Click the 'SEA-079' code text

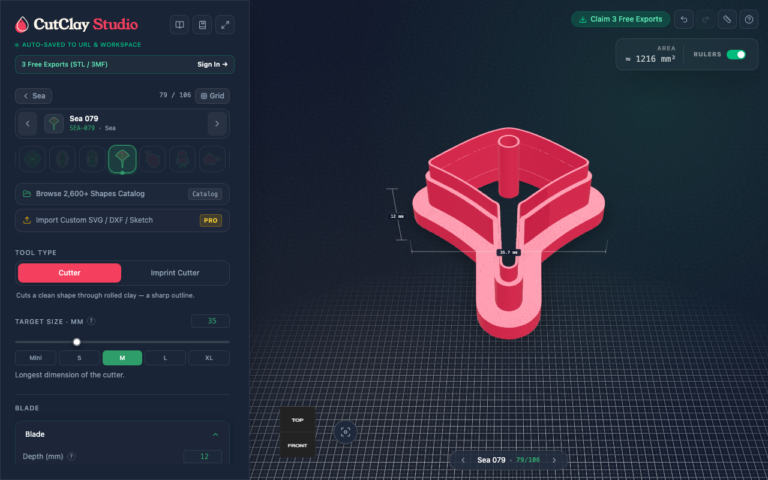(82, 128)
